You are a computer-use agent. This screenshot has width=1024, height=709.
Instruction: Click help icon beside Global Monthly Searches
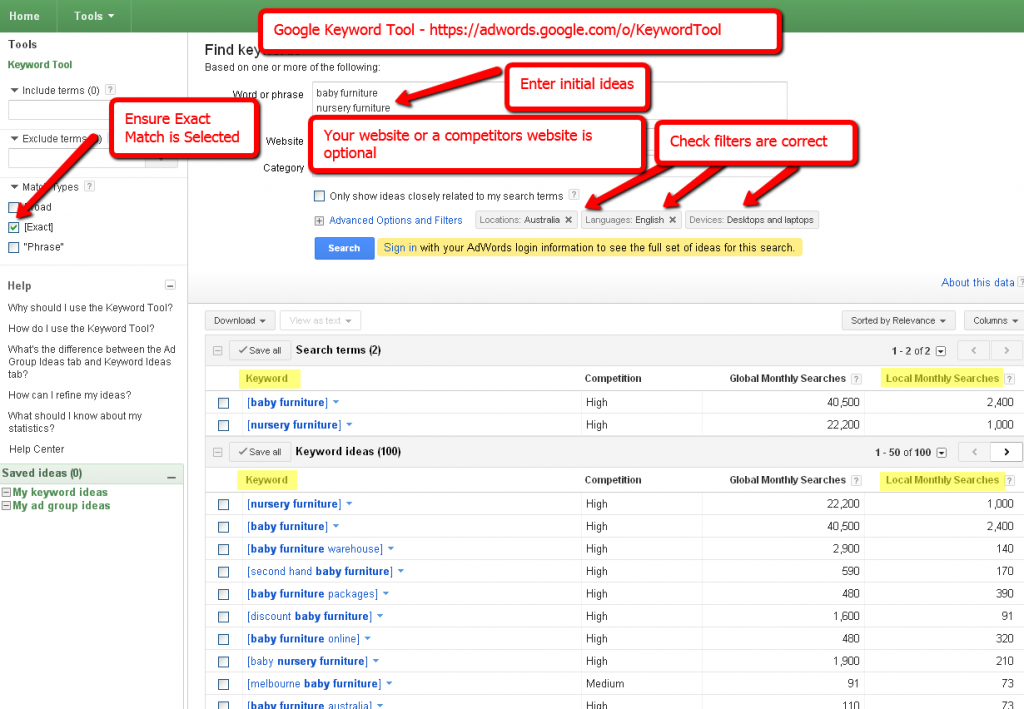pos(855,379)
